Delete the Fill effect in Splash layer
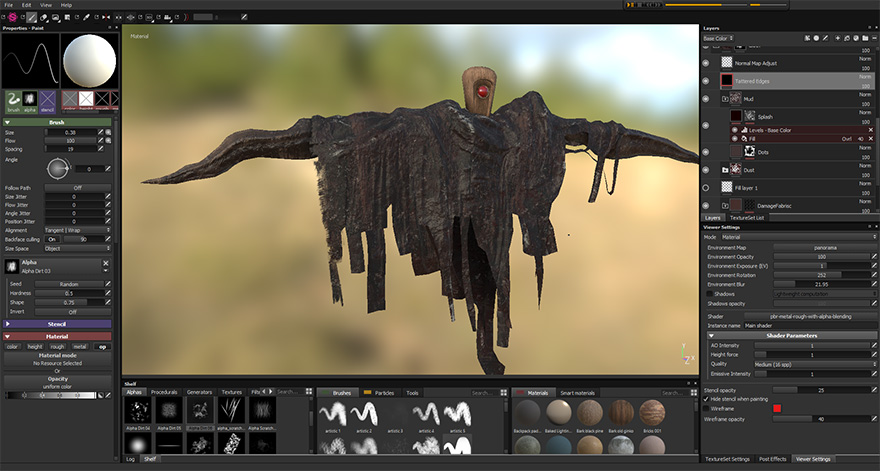The image size is (880, 471). point(871,139)
